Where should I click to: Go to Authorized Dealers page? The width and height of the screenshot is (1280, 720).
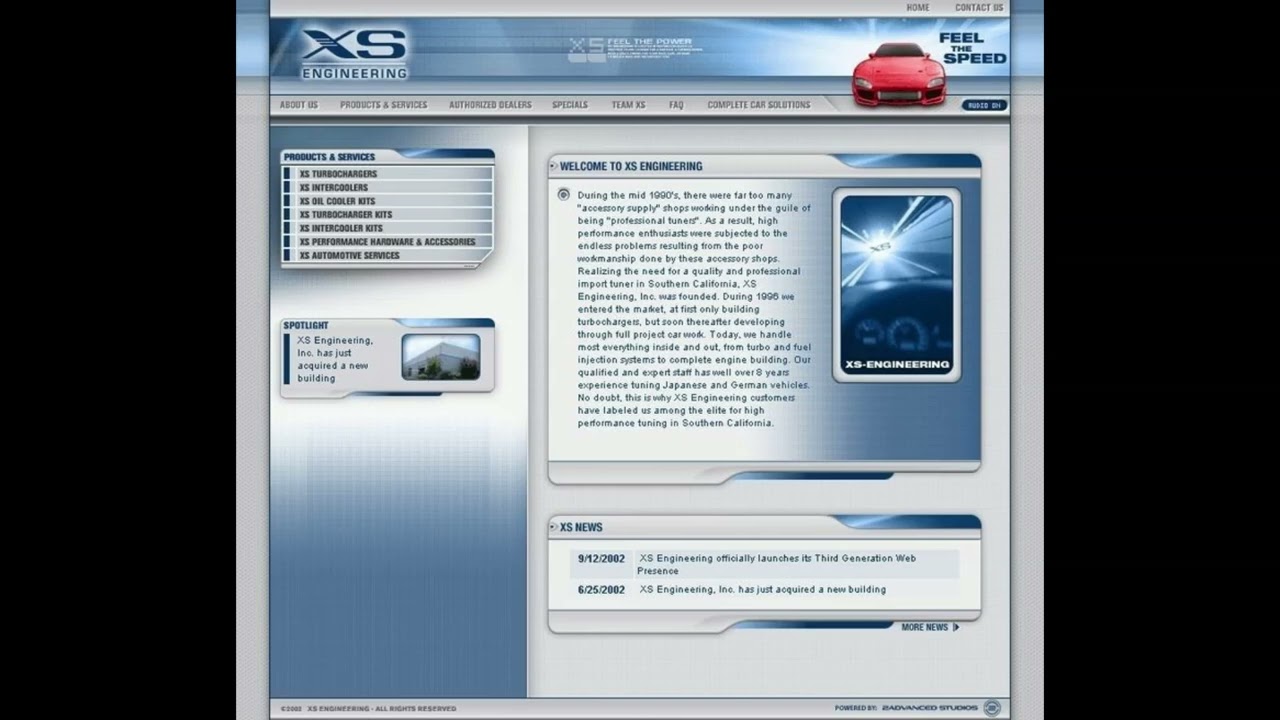[490, 104]
